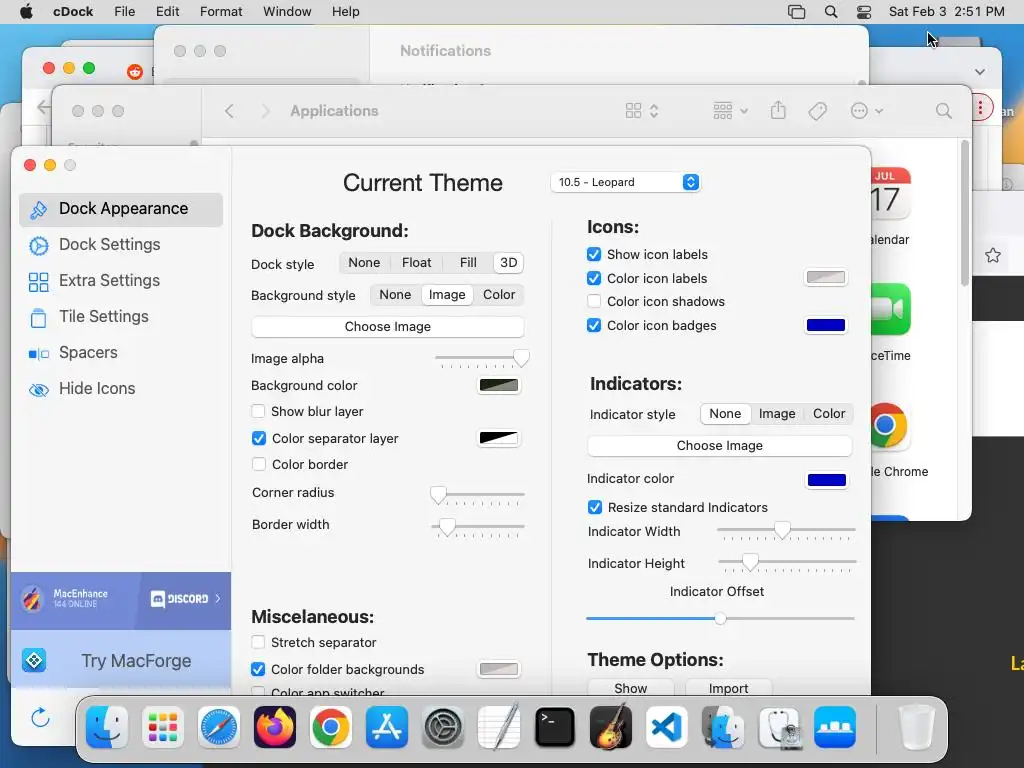Enable Color border checkbox
Screen dimensions: 1024x768
[259, 464]
